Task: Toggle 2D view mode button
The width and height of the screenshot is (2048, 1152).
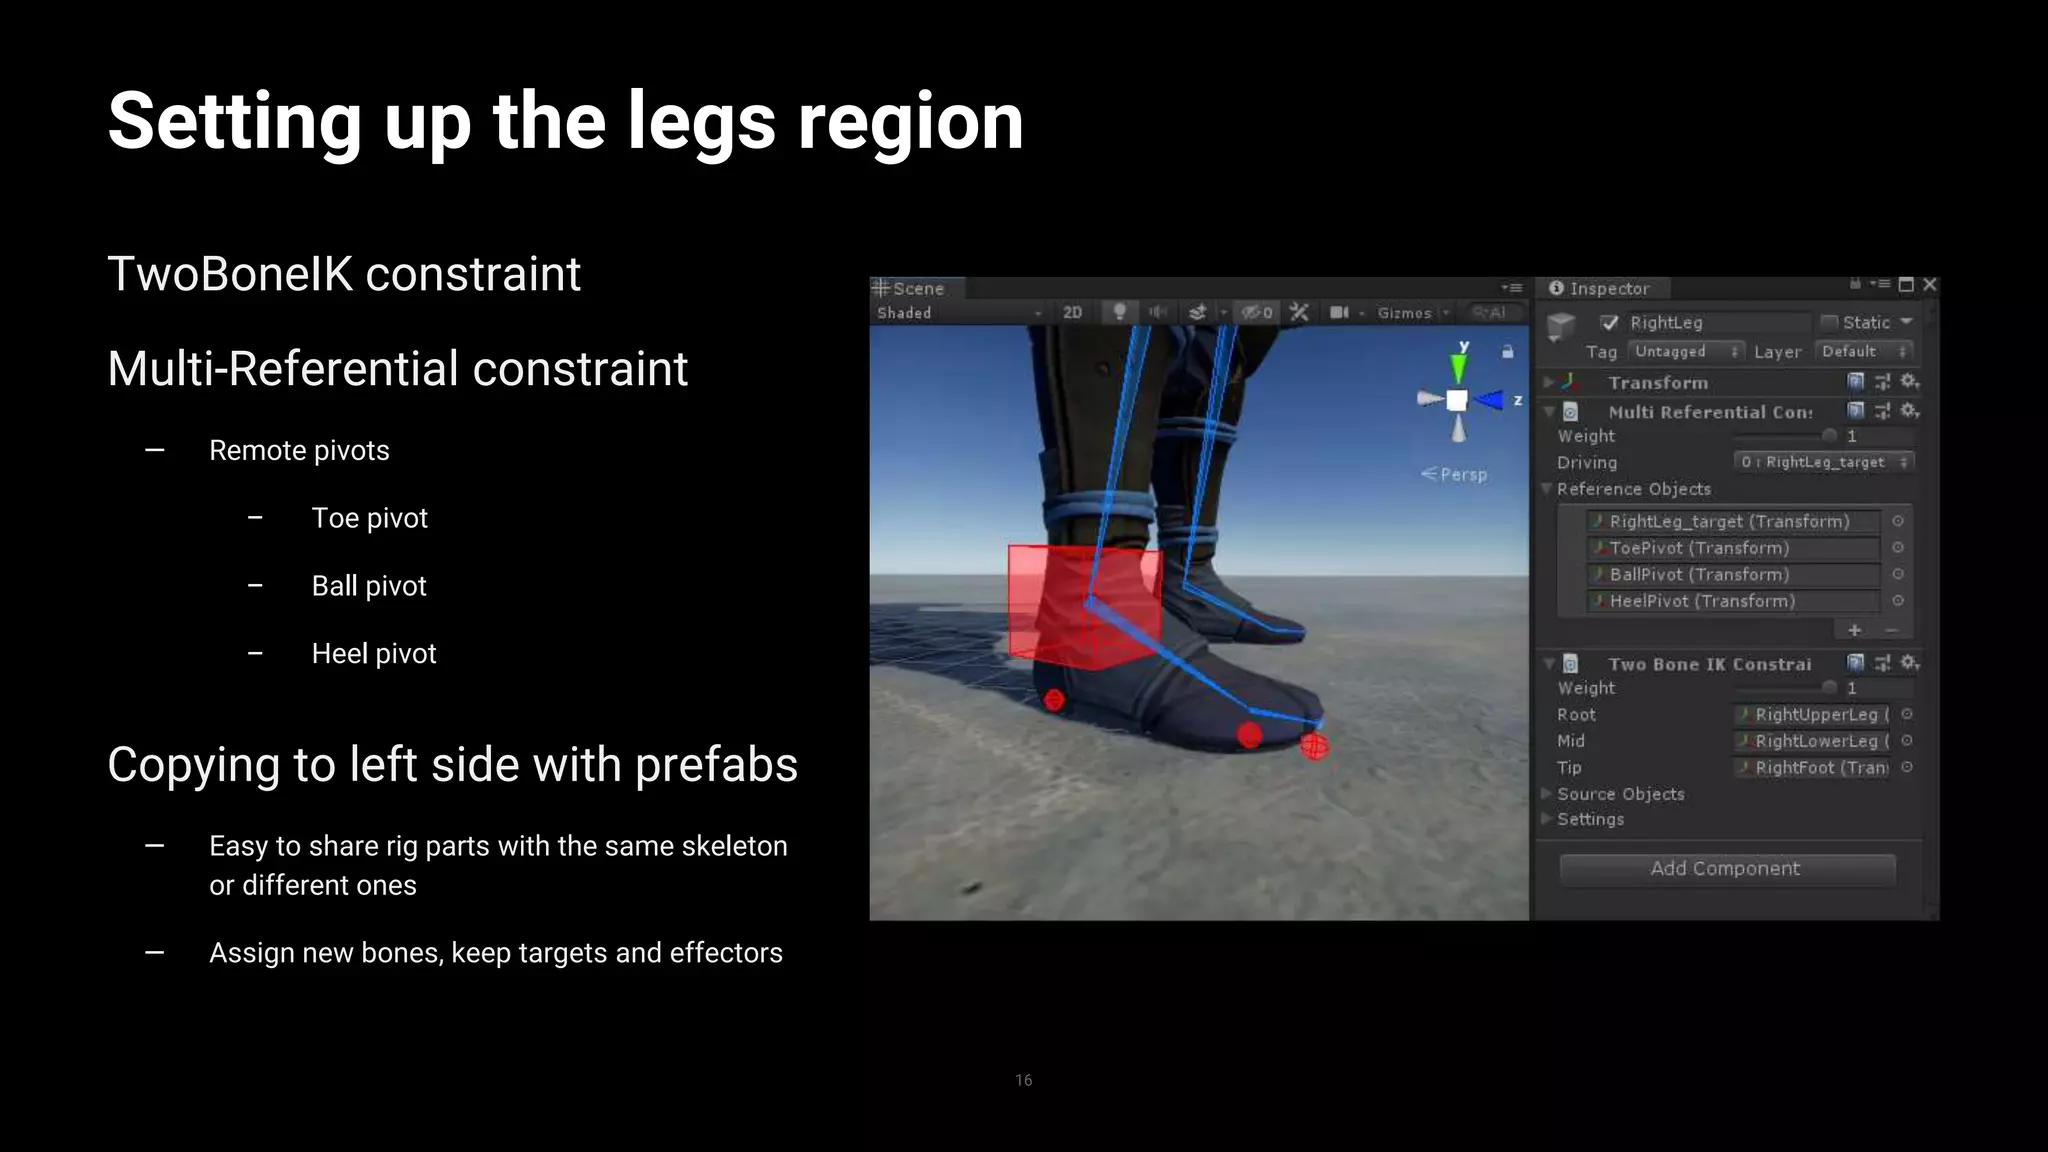Action: click(x=1072, y=312)
